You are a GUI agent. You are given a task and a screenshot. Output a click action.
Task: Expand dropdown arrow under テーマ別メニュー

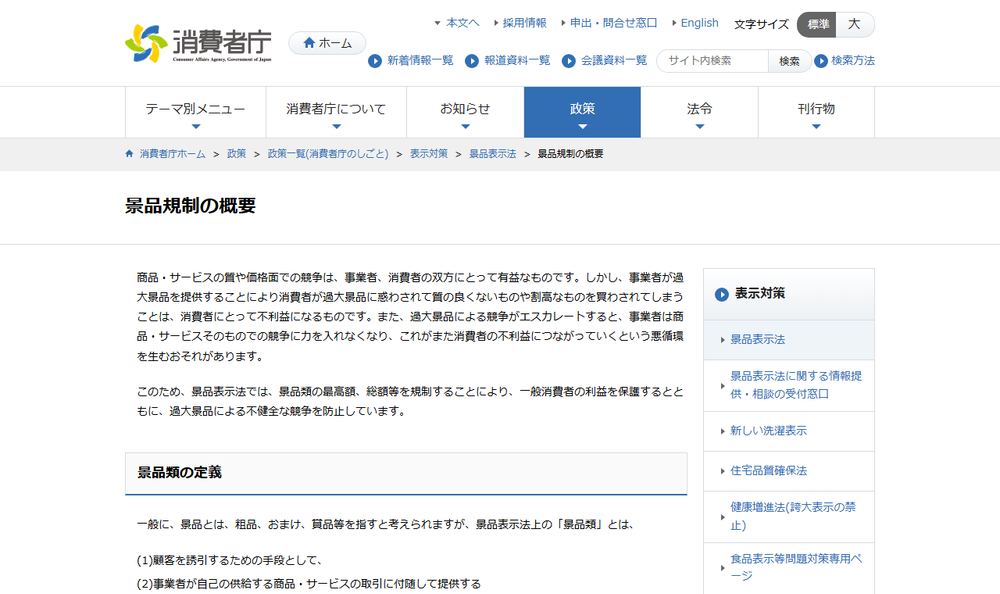tap(196, 126)
